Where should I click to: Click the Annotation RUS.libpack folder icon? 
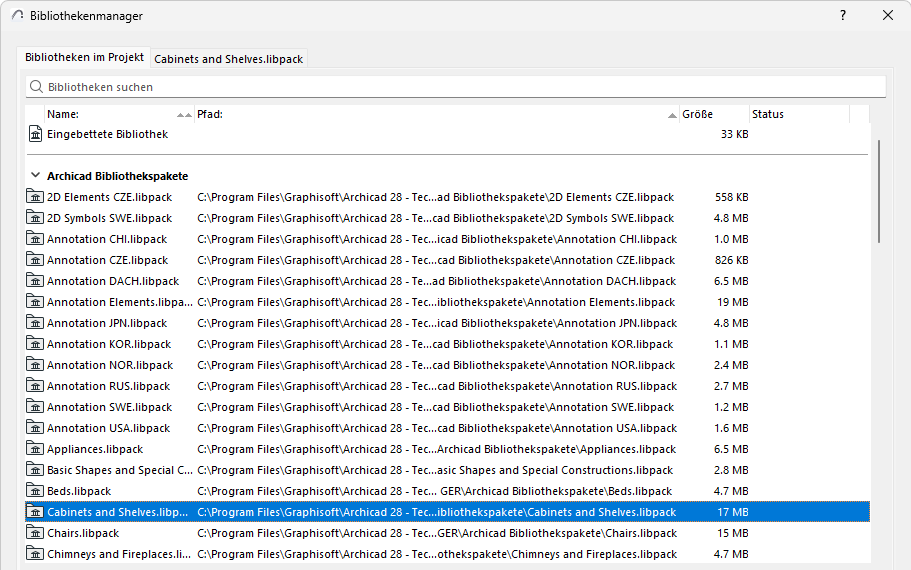click(35, 386)
